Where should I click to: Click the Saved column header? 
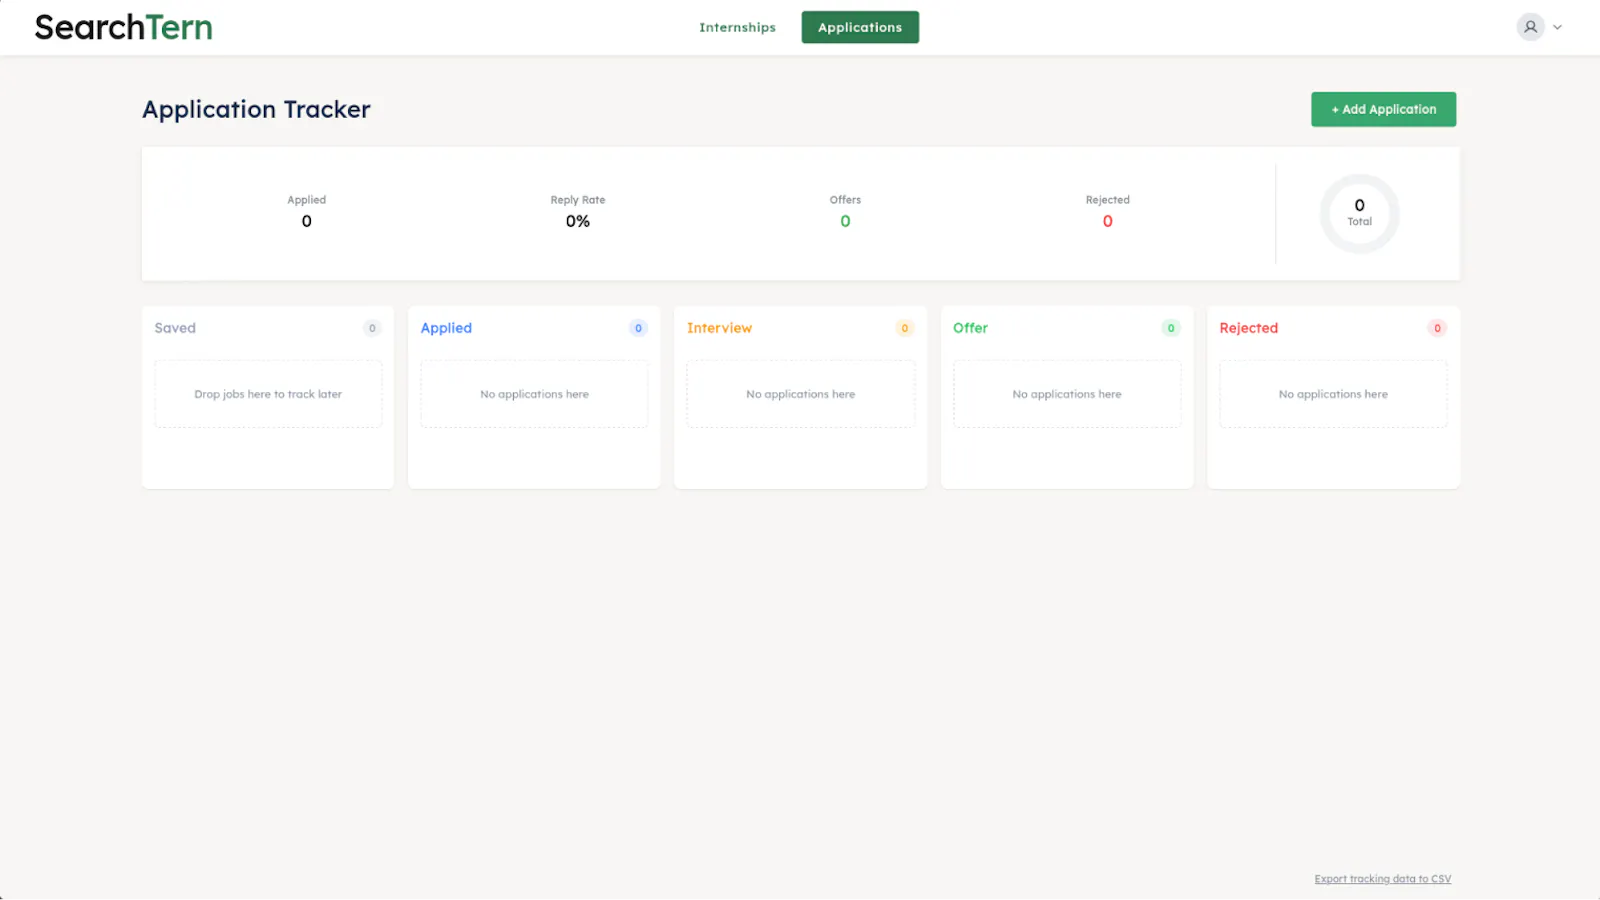point(175,328)
